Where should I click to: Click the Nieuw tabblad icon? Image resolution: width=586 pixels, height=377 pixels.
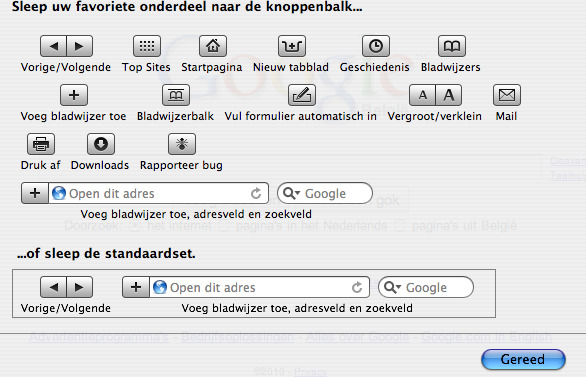coord(292,46)
